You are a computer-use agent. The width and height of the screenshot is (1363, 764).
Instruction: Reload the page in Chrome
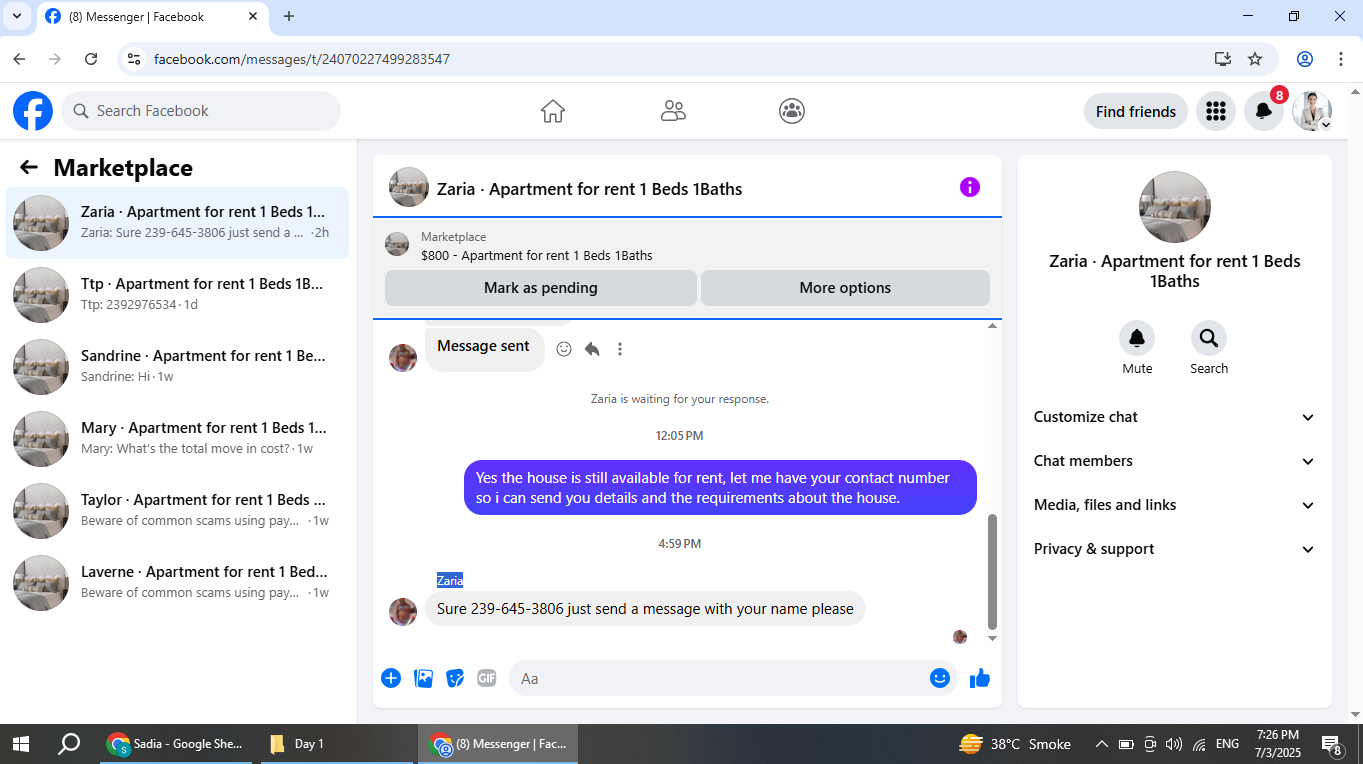click(x=91, y=59)
